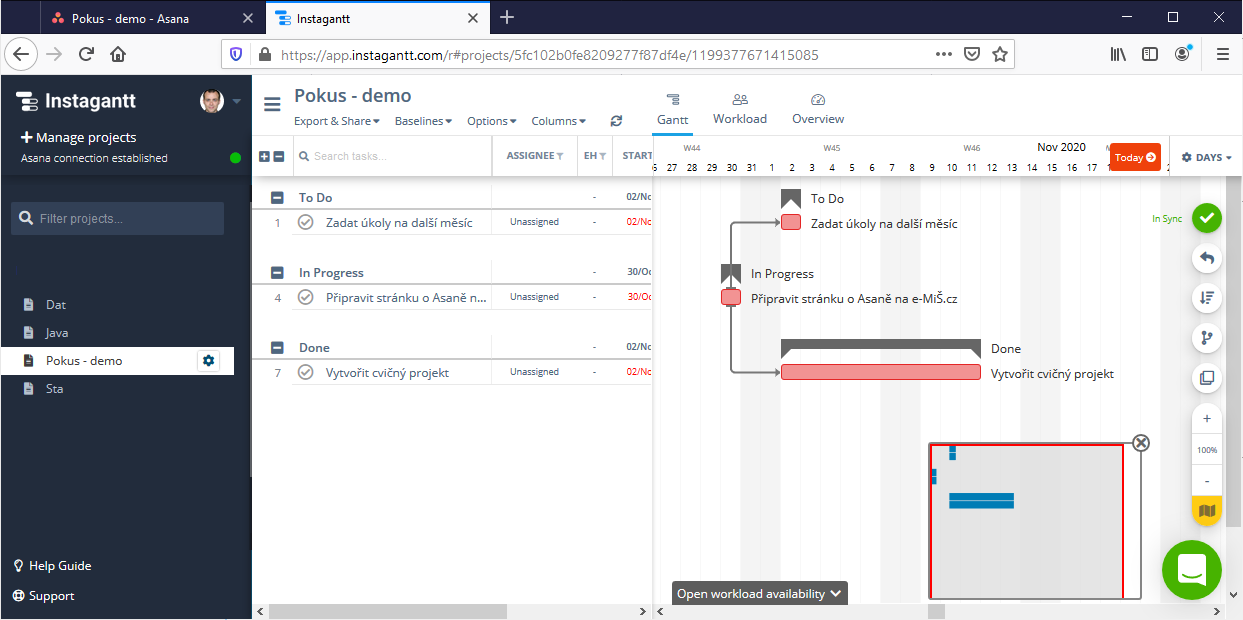Open the green chat bubble widget
Image resolution: width=1243 pixels, height=620 pixels.
[1191, 570]
